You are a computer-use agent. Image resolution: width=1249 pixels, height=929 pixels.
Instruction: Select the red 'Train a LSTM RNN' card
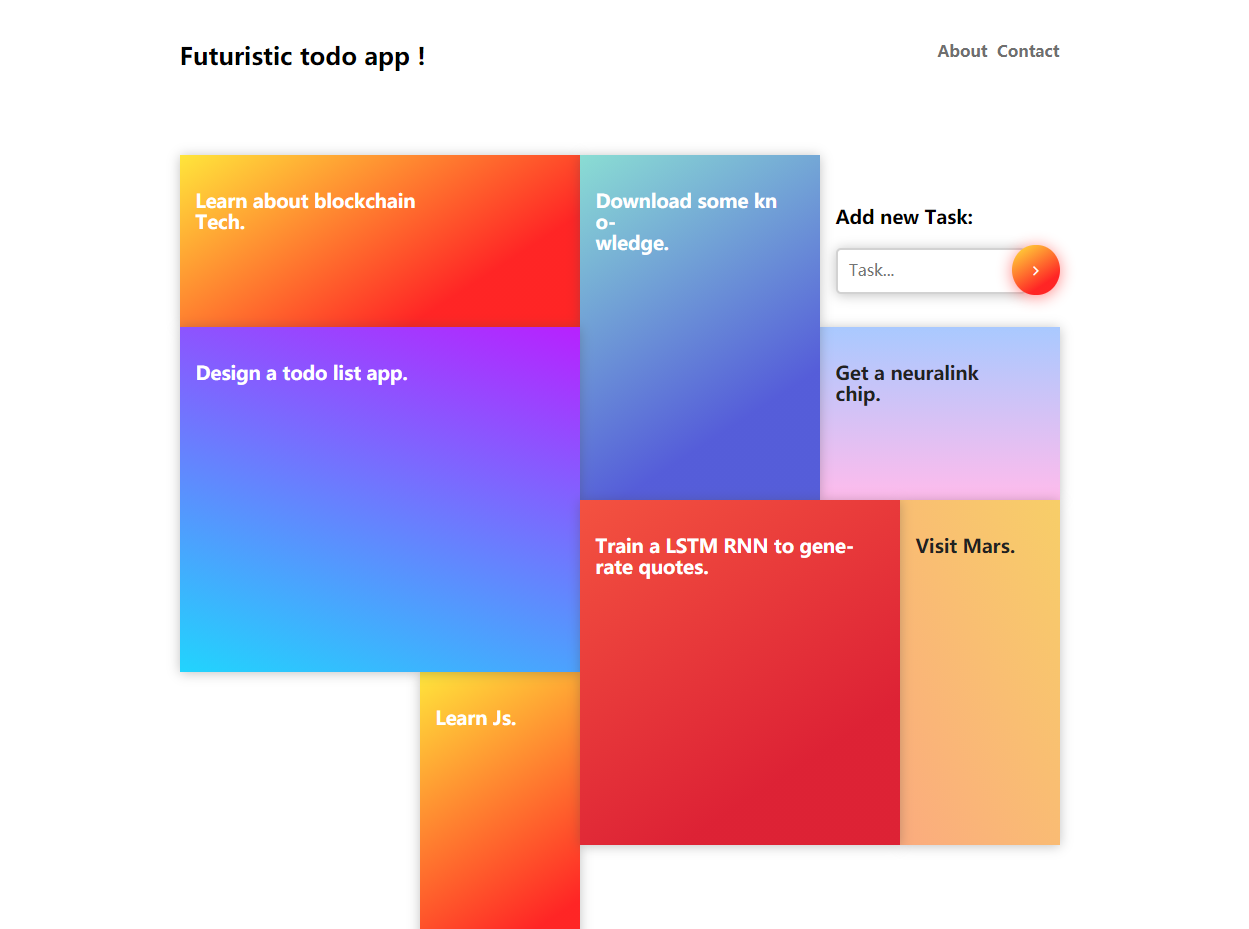click(740, 672)
